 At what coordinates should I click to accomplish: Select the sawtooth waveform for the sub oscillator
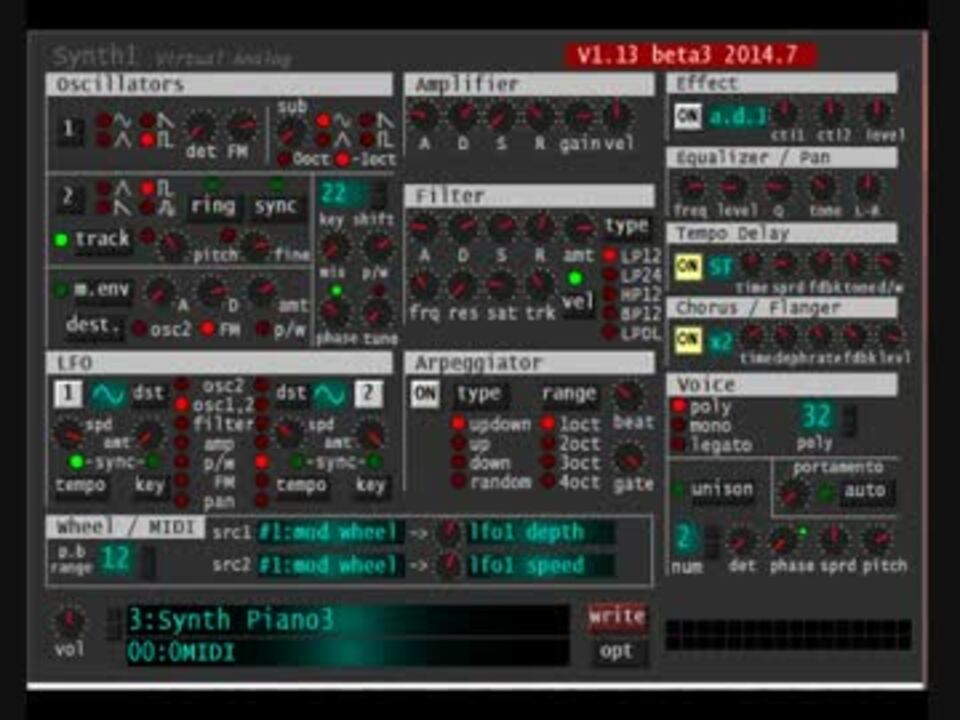coord(367,120)
